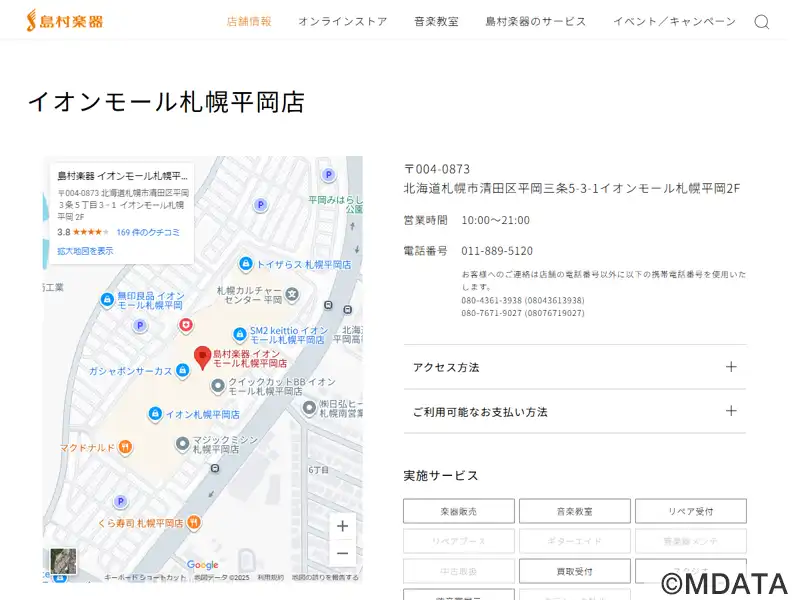800x600 pixels.
Task: Click postal code 〒004-0873 text
Action: (437, 169)
